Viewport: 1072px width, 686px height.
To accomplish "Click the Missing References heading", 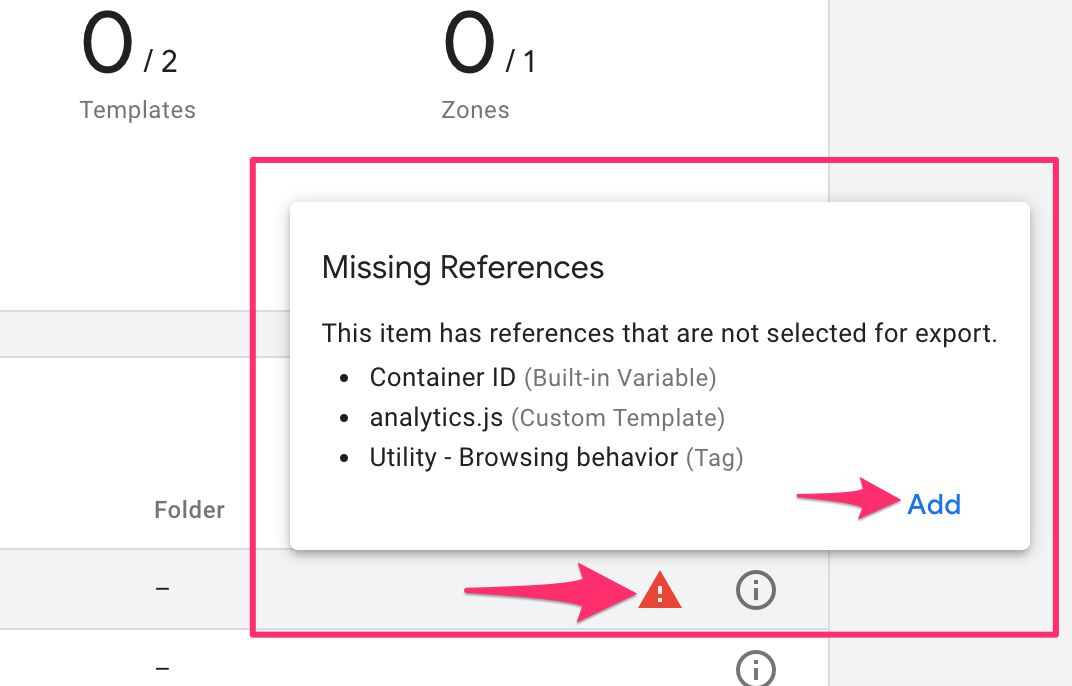I will (x=463, y=267).
